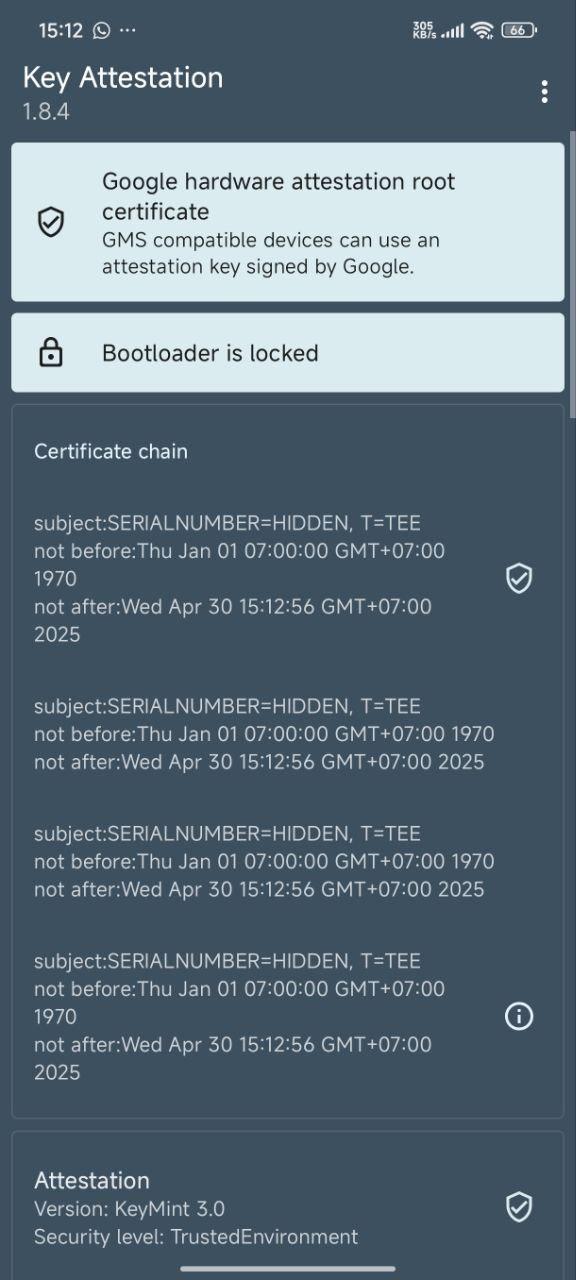The image size is (576, 1280).
Task: Tap the shield icon beside the Attestation section
Action: (x=519, y=1207)
